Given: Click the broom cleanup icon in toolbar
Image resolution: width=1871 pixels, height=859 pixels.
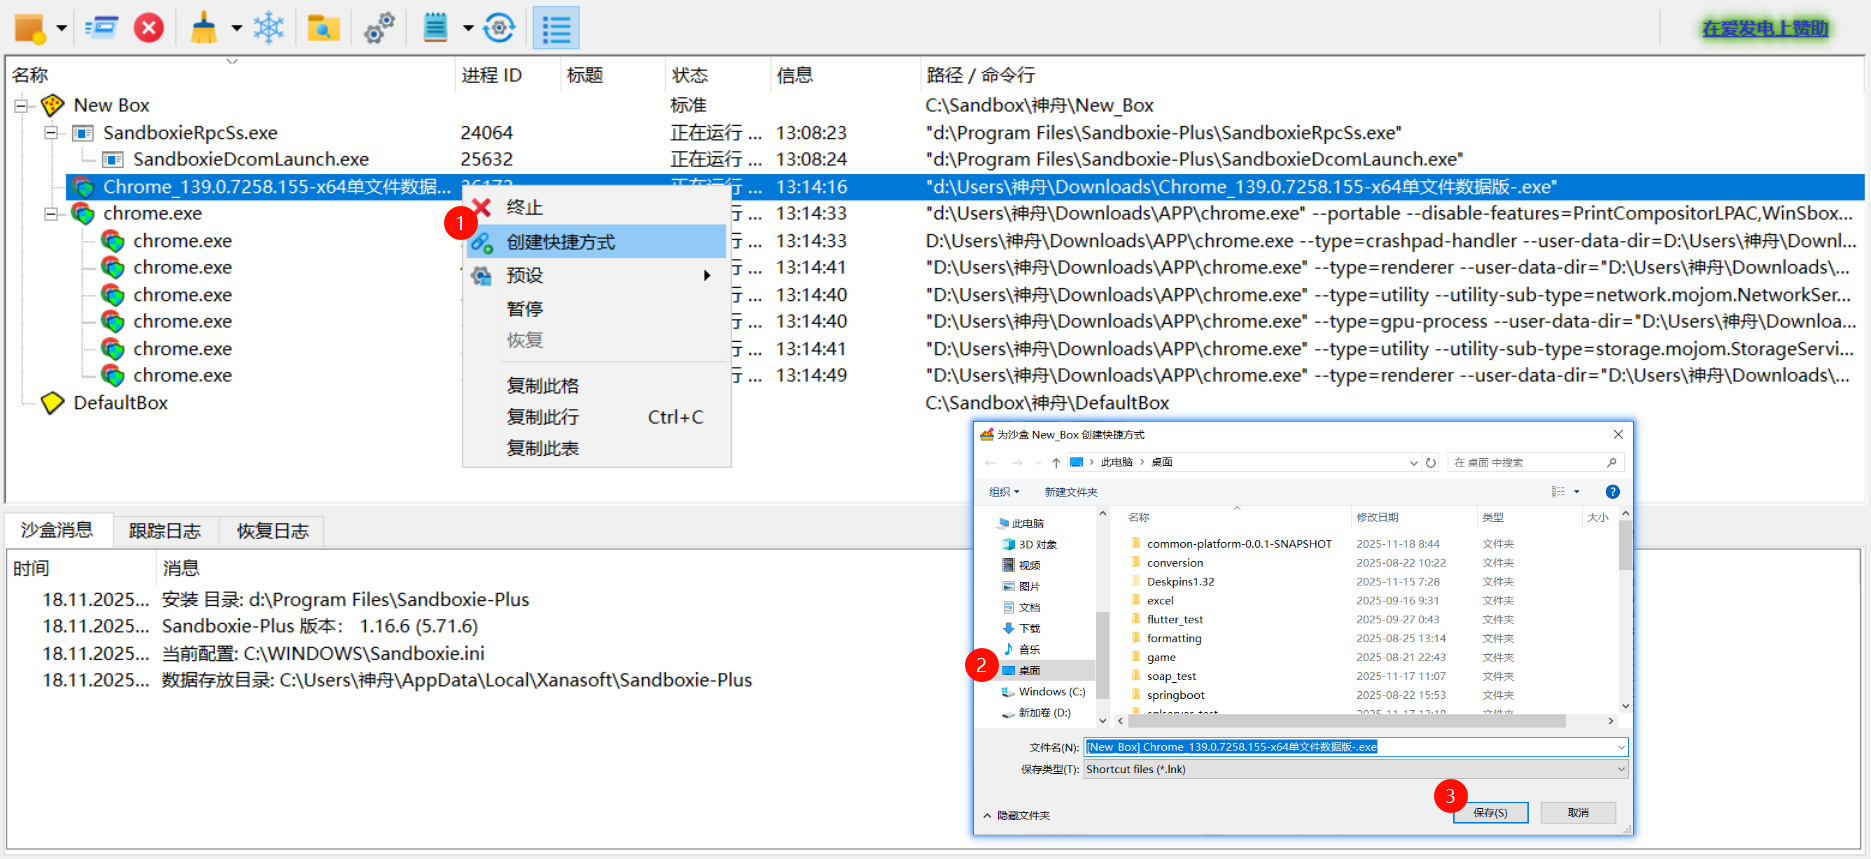Looking at the screenshot, I should click(204, 28).
